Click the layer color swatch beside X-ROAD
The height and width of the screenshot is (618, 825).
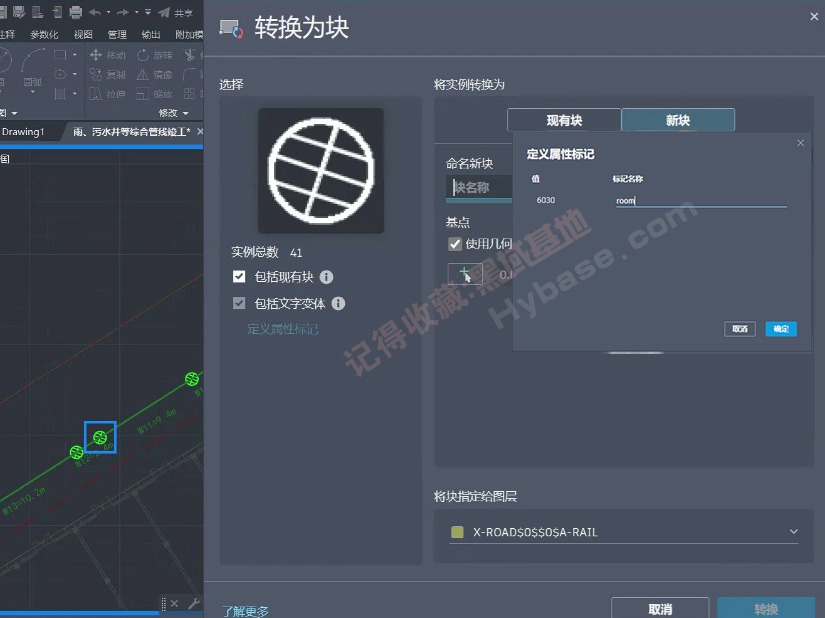(x=457, y=532)
